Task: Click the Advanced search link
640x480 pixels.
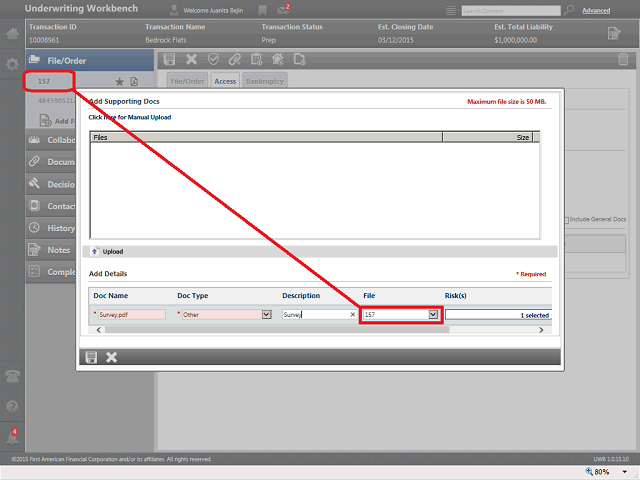Action: click(596, 11)
